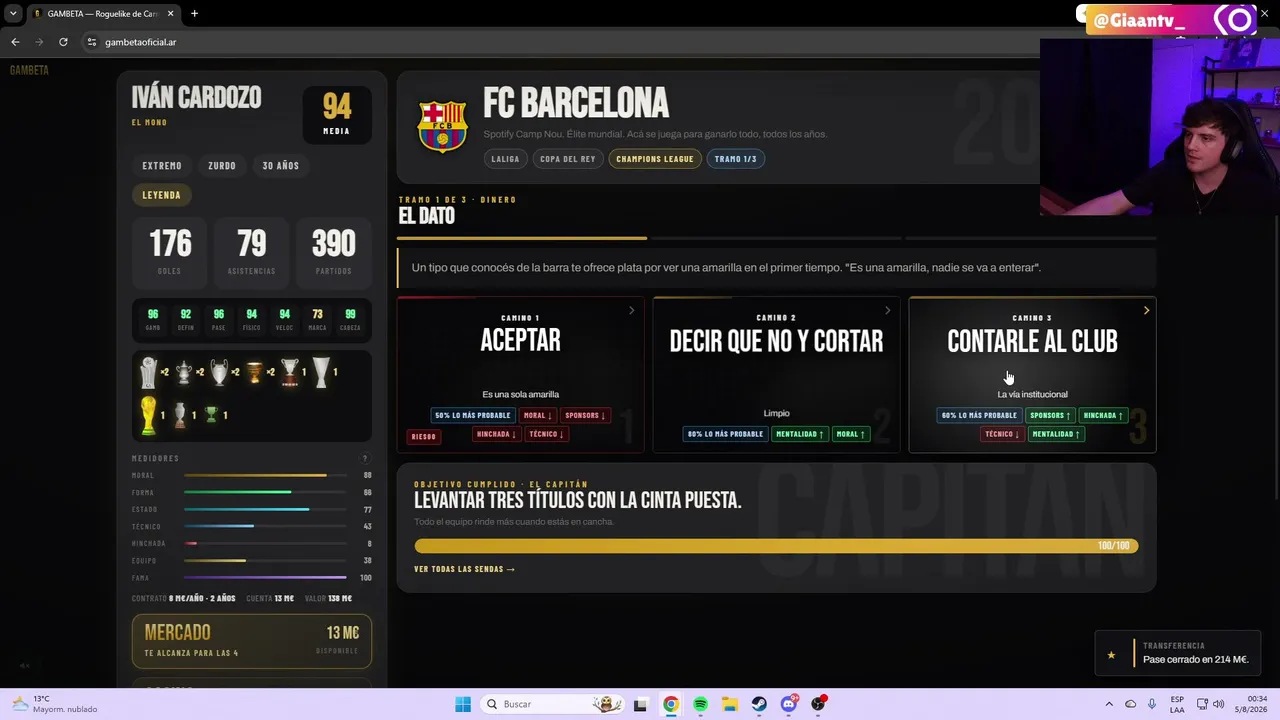The width and height of the screenshot is (1280, 720).
Task: Click the Transferencia notification toast
Action: [x=1178, y=654]
